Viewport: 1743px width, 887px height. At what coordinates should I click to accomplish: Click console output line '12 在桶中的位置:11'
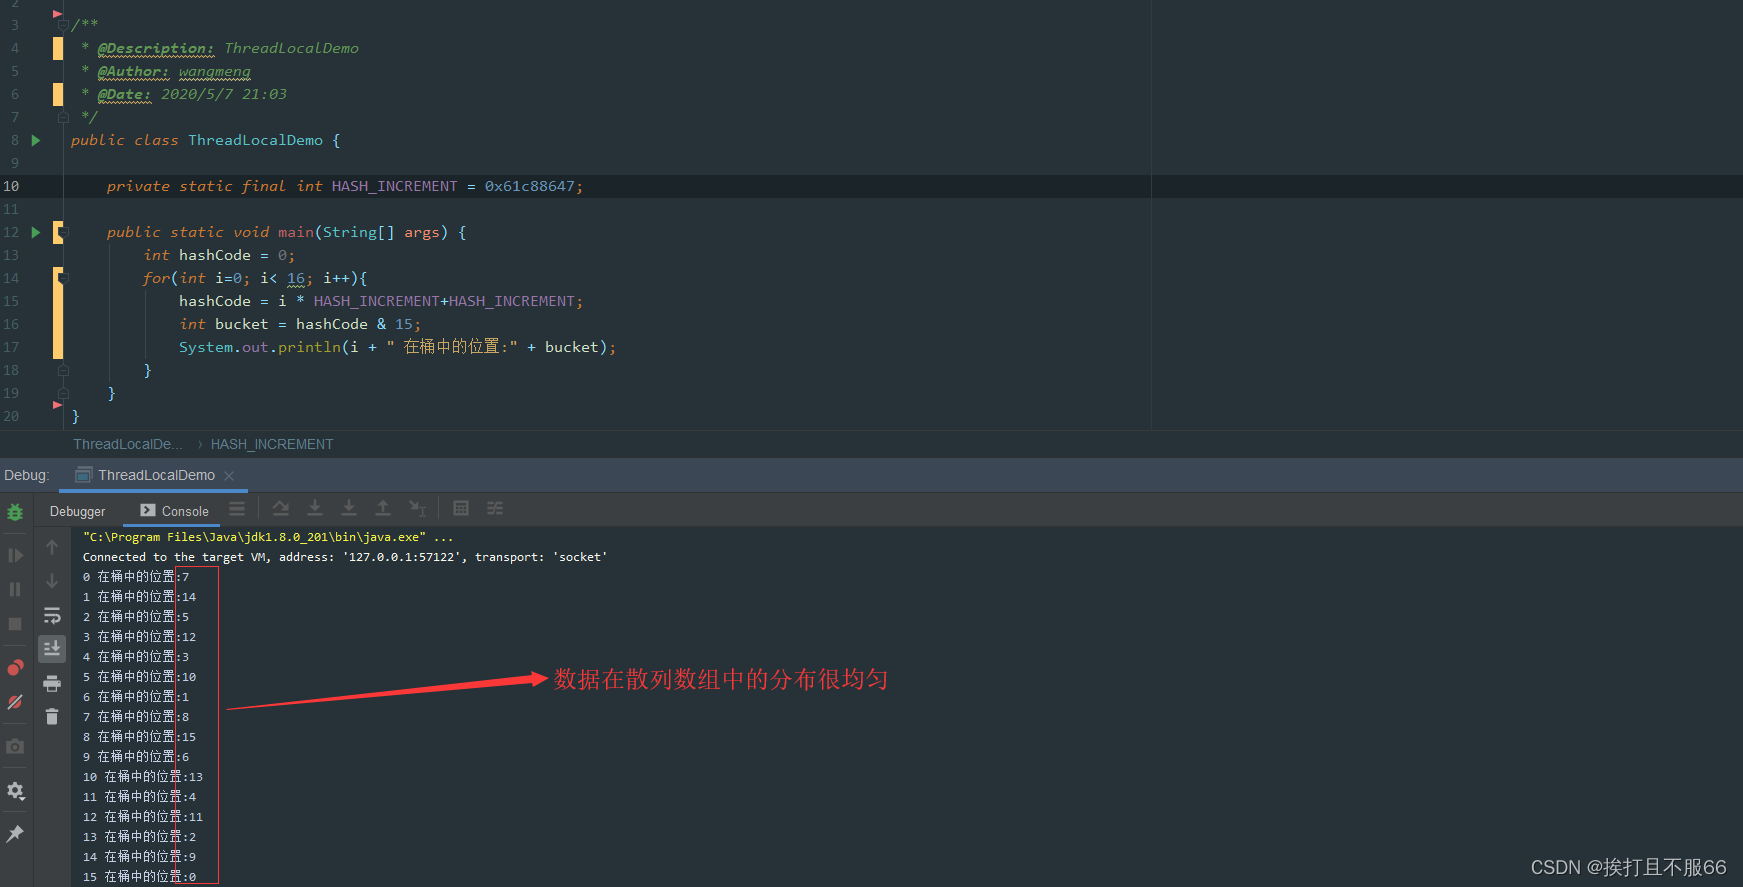(143, 817)
